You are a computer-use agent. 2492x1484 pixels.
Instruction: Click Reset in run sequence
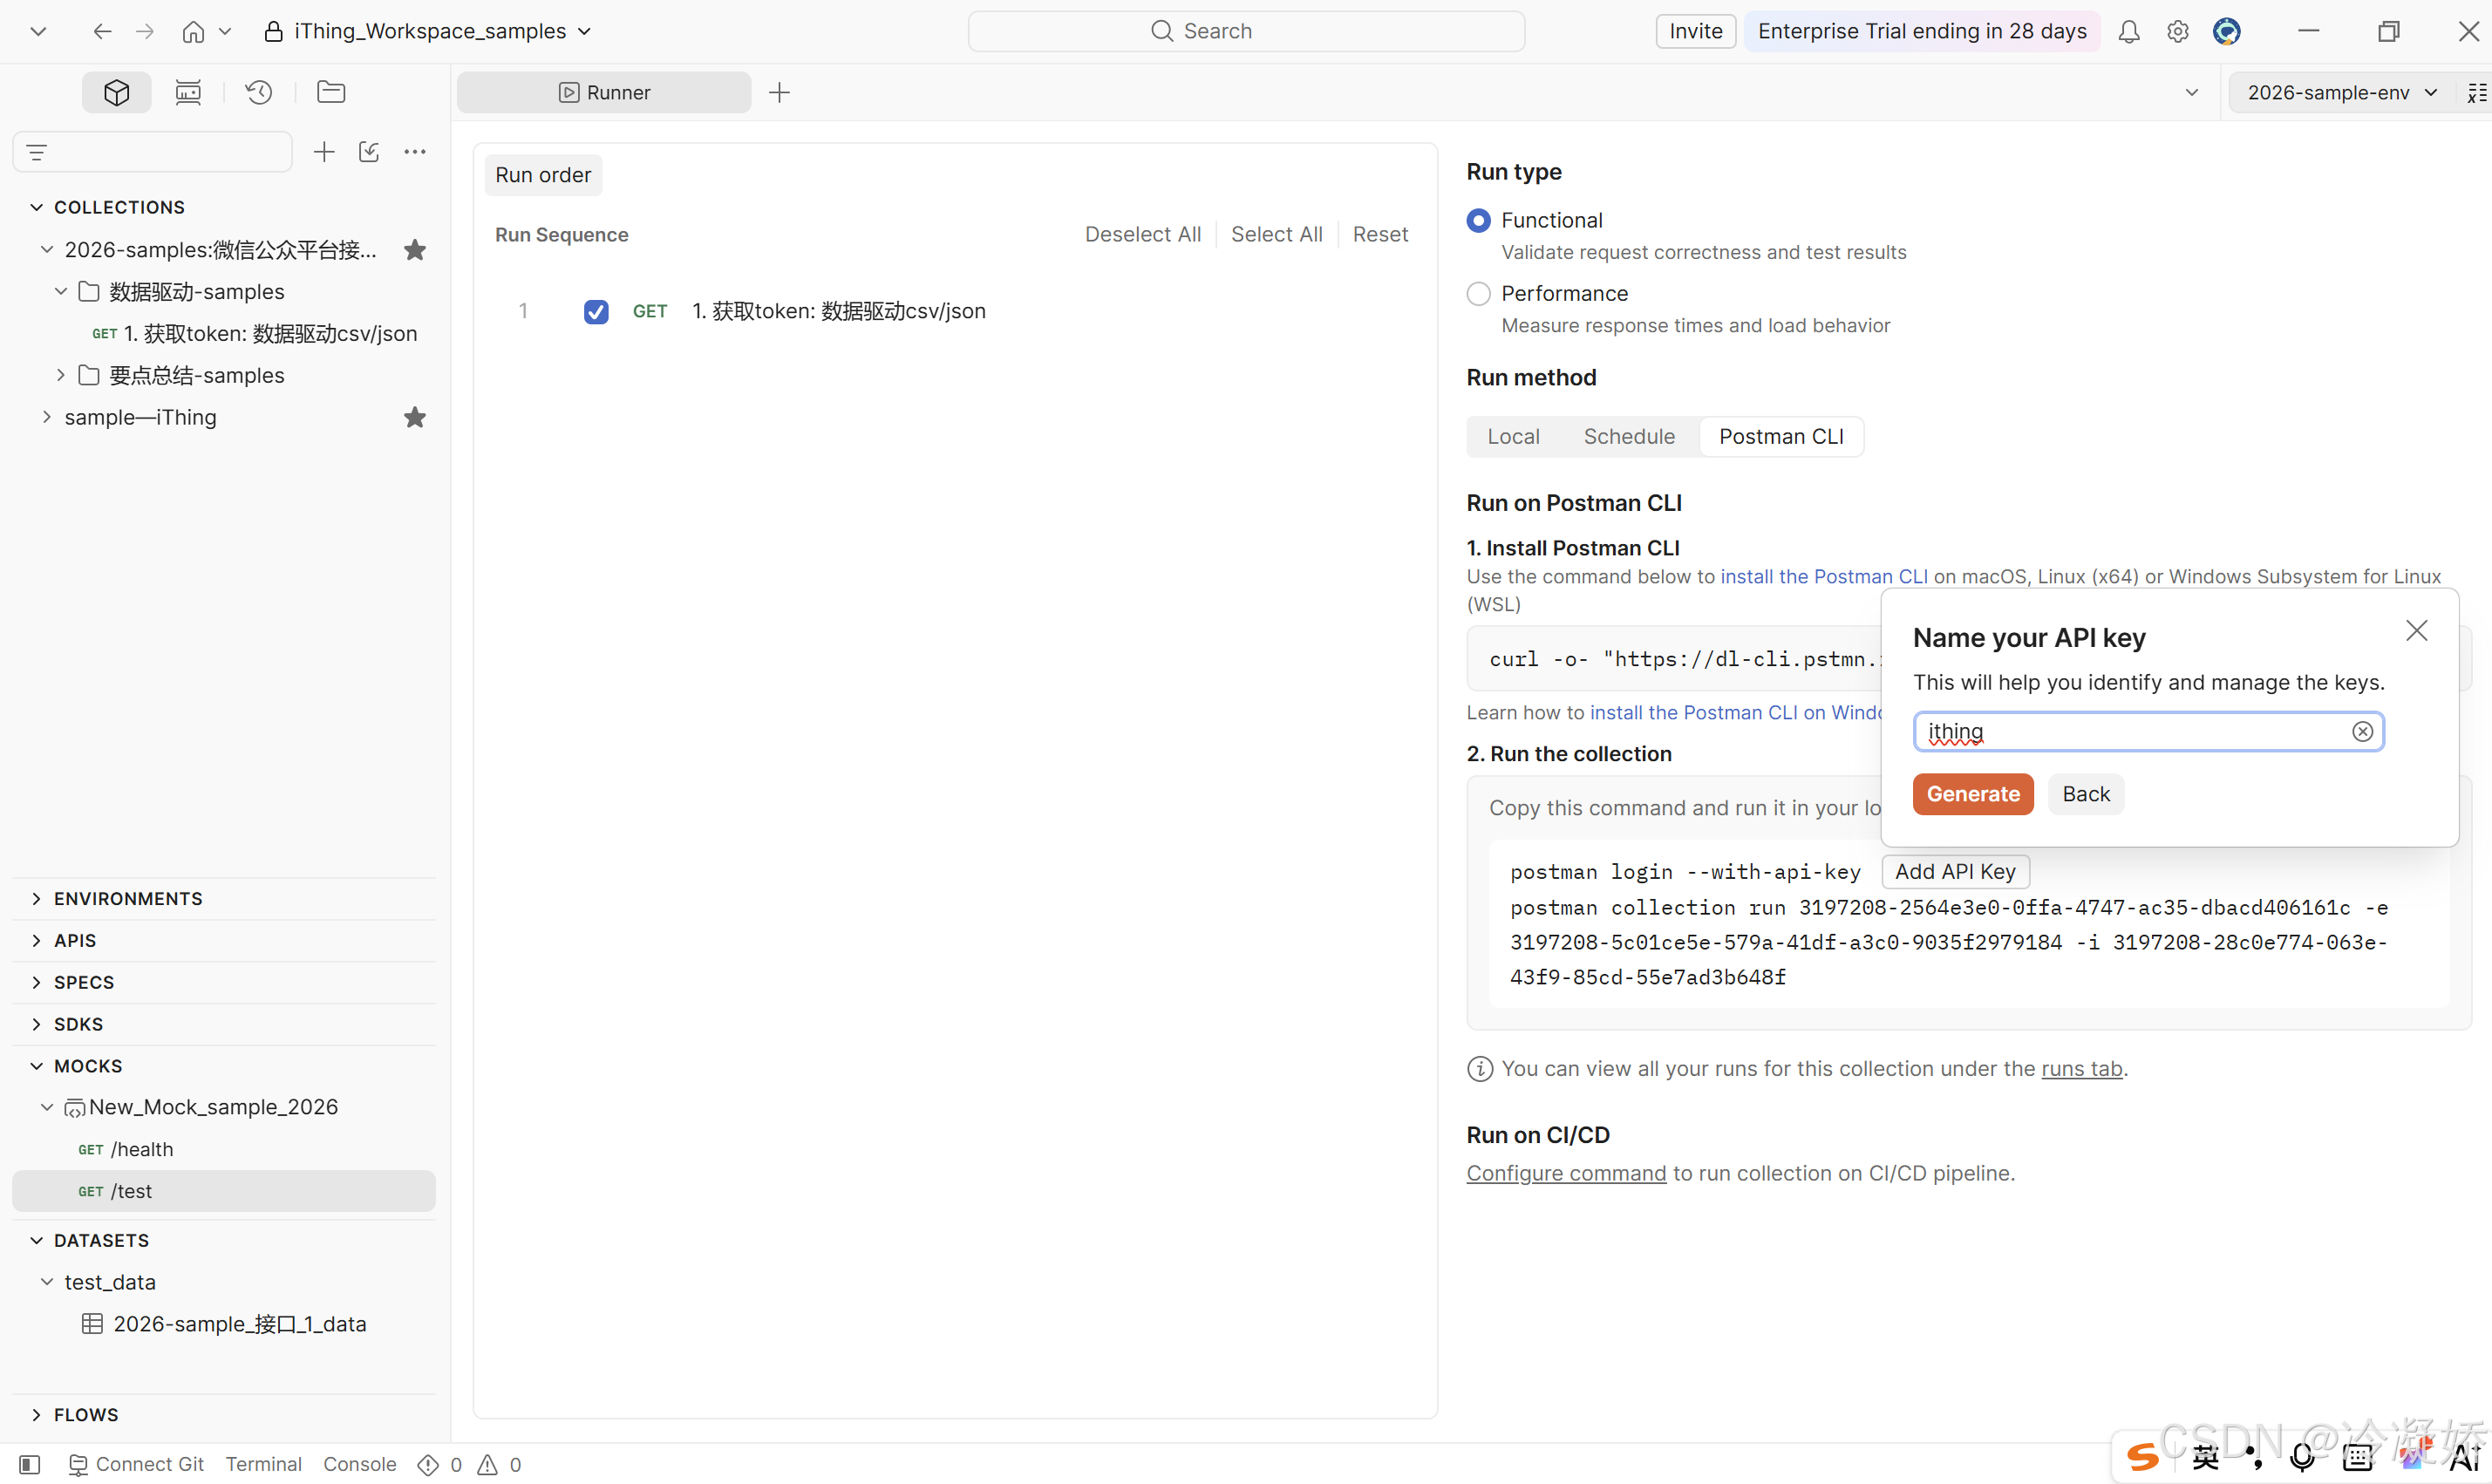[x=1380, y=234]
